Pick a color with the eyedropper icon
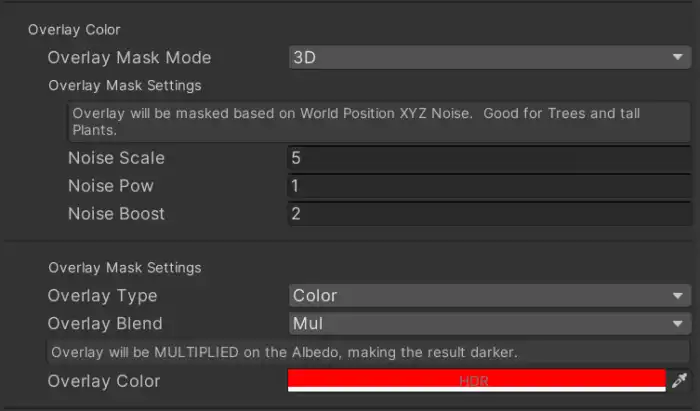This screenshot has height=411, width=700. (680, 381)
